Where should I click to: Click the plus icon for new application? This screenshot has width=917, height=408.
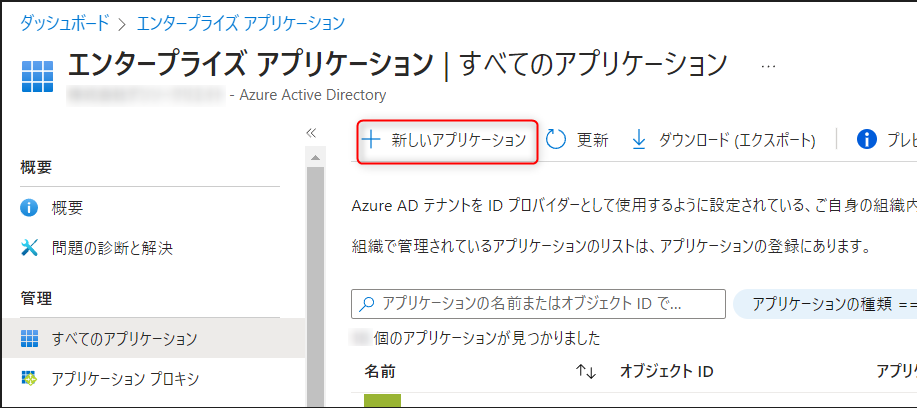[x=371, y=140]
